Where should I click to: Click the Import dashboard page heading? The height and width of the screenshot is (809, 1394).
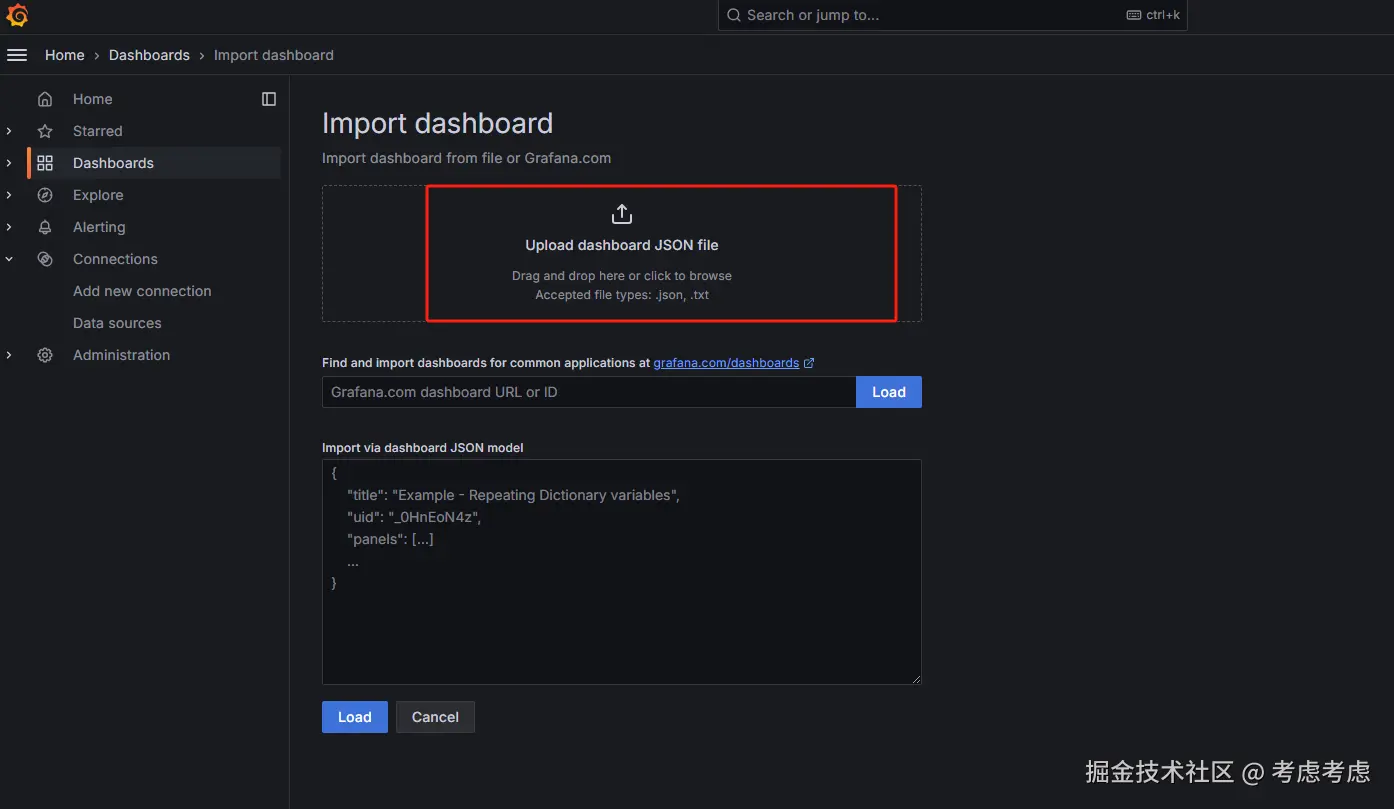(437, 123)
